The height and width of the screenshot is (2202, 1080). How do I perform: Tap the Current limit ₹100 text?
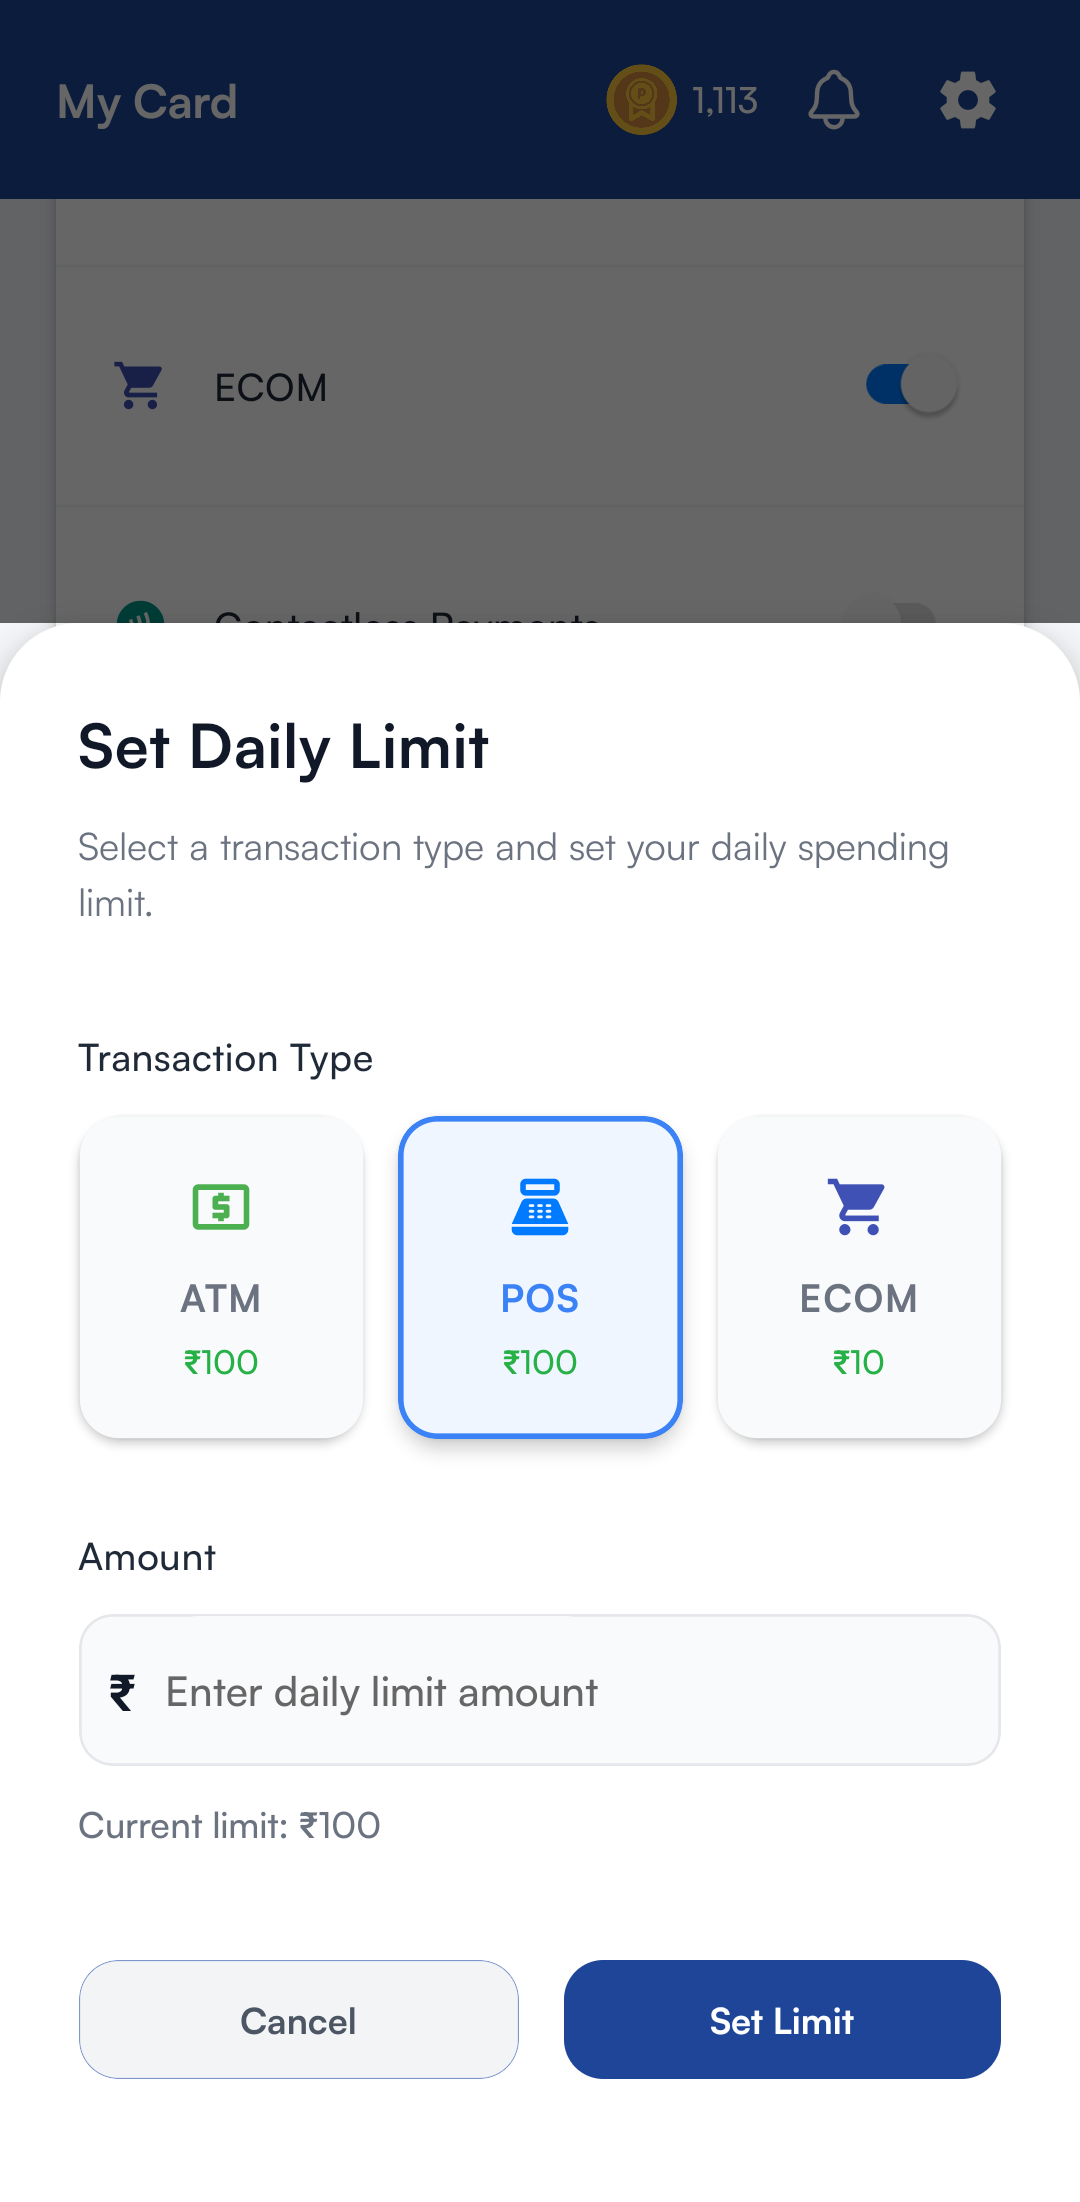point(230,1826)
